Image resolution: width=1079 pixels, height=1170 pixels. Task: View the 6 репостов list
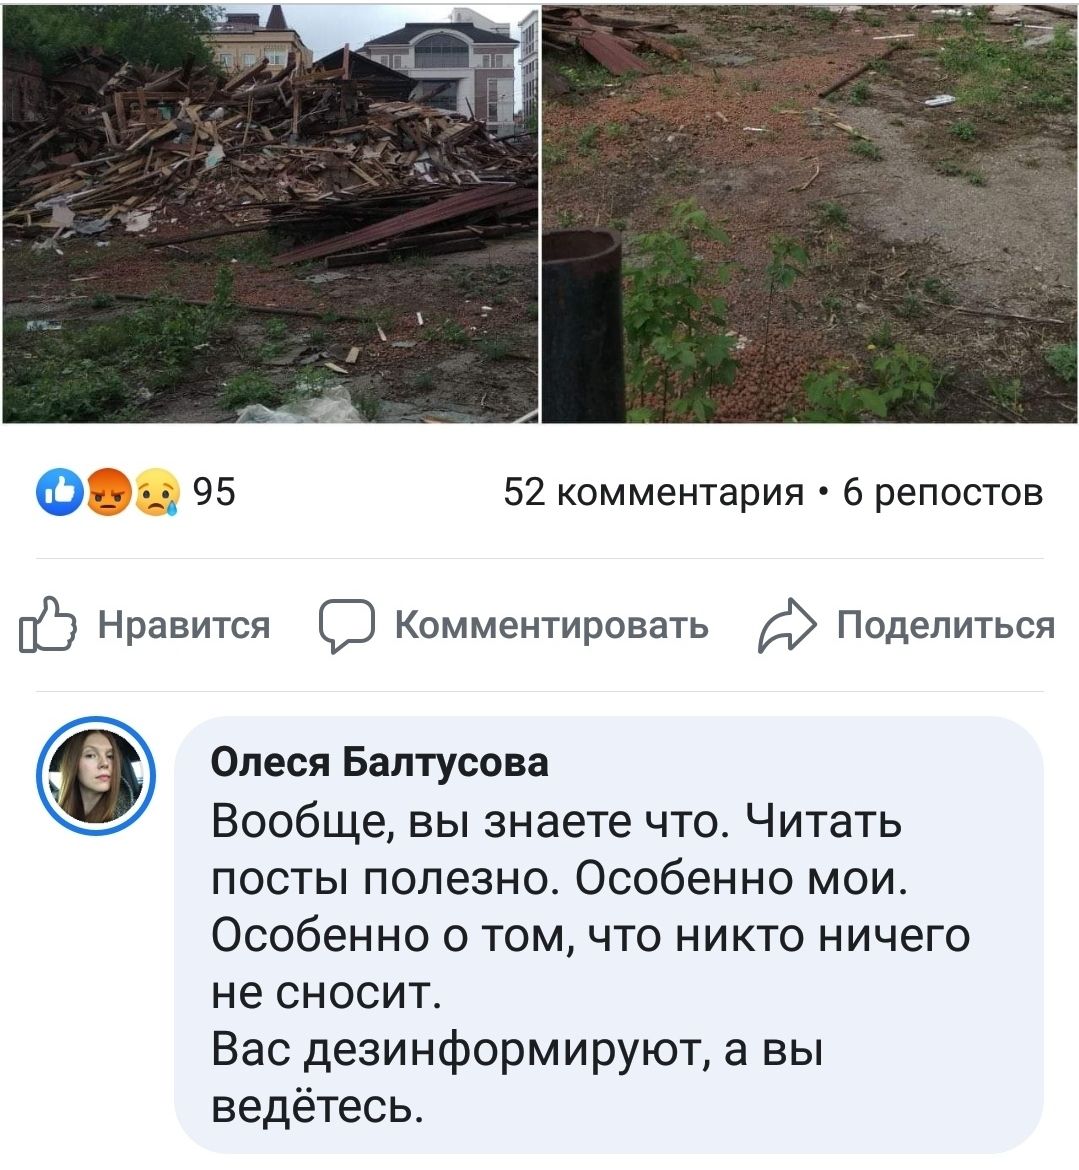pyautogui.click(x=942, y=492)
